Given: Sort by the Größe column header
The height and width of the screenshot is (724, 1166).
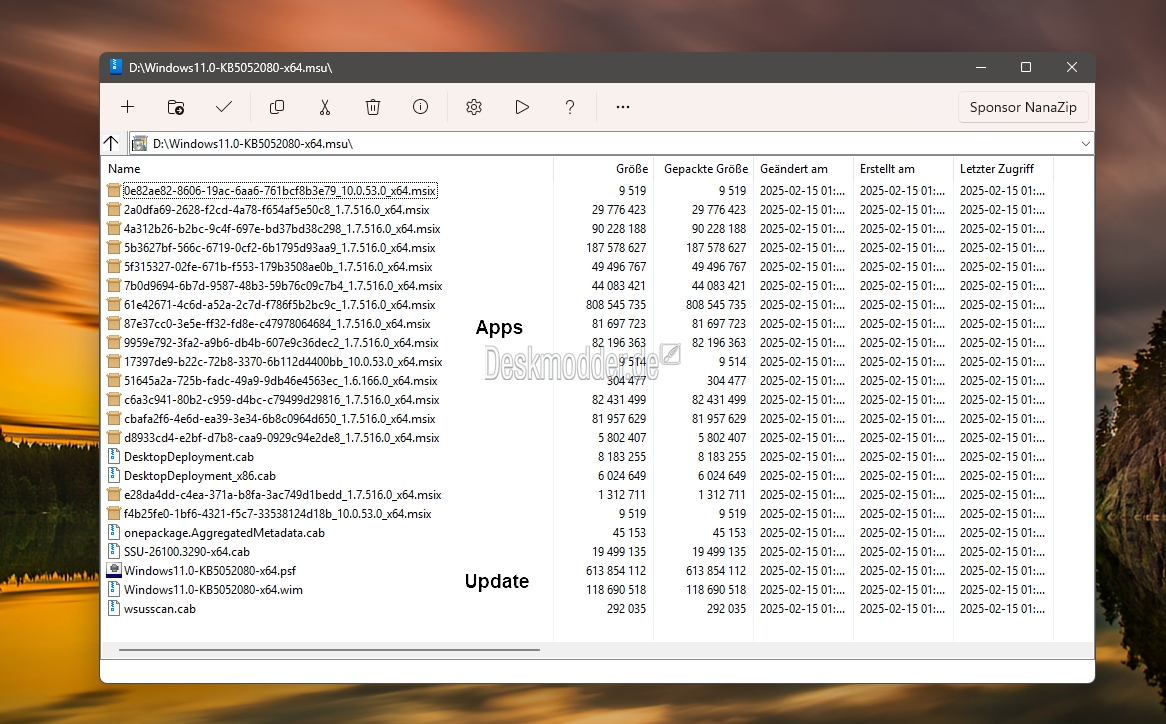Looking at the screenshot, I should [631, 169].
